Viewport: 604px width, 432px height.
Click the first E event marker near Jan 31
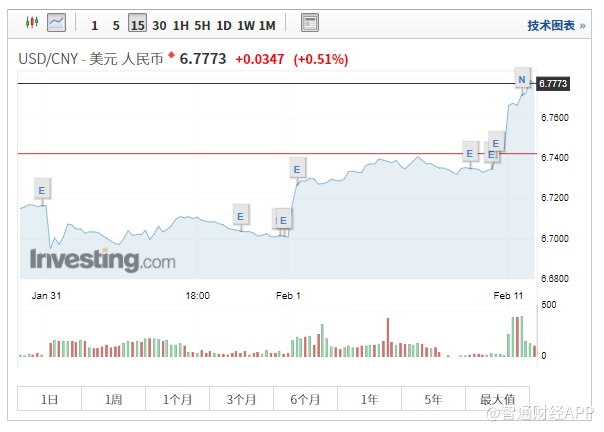(x=41, y=189)
